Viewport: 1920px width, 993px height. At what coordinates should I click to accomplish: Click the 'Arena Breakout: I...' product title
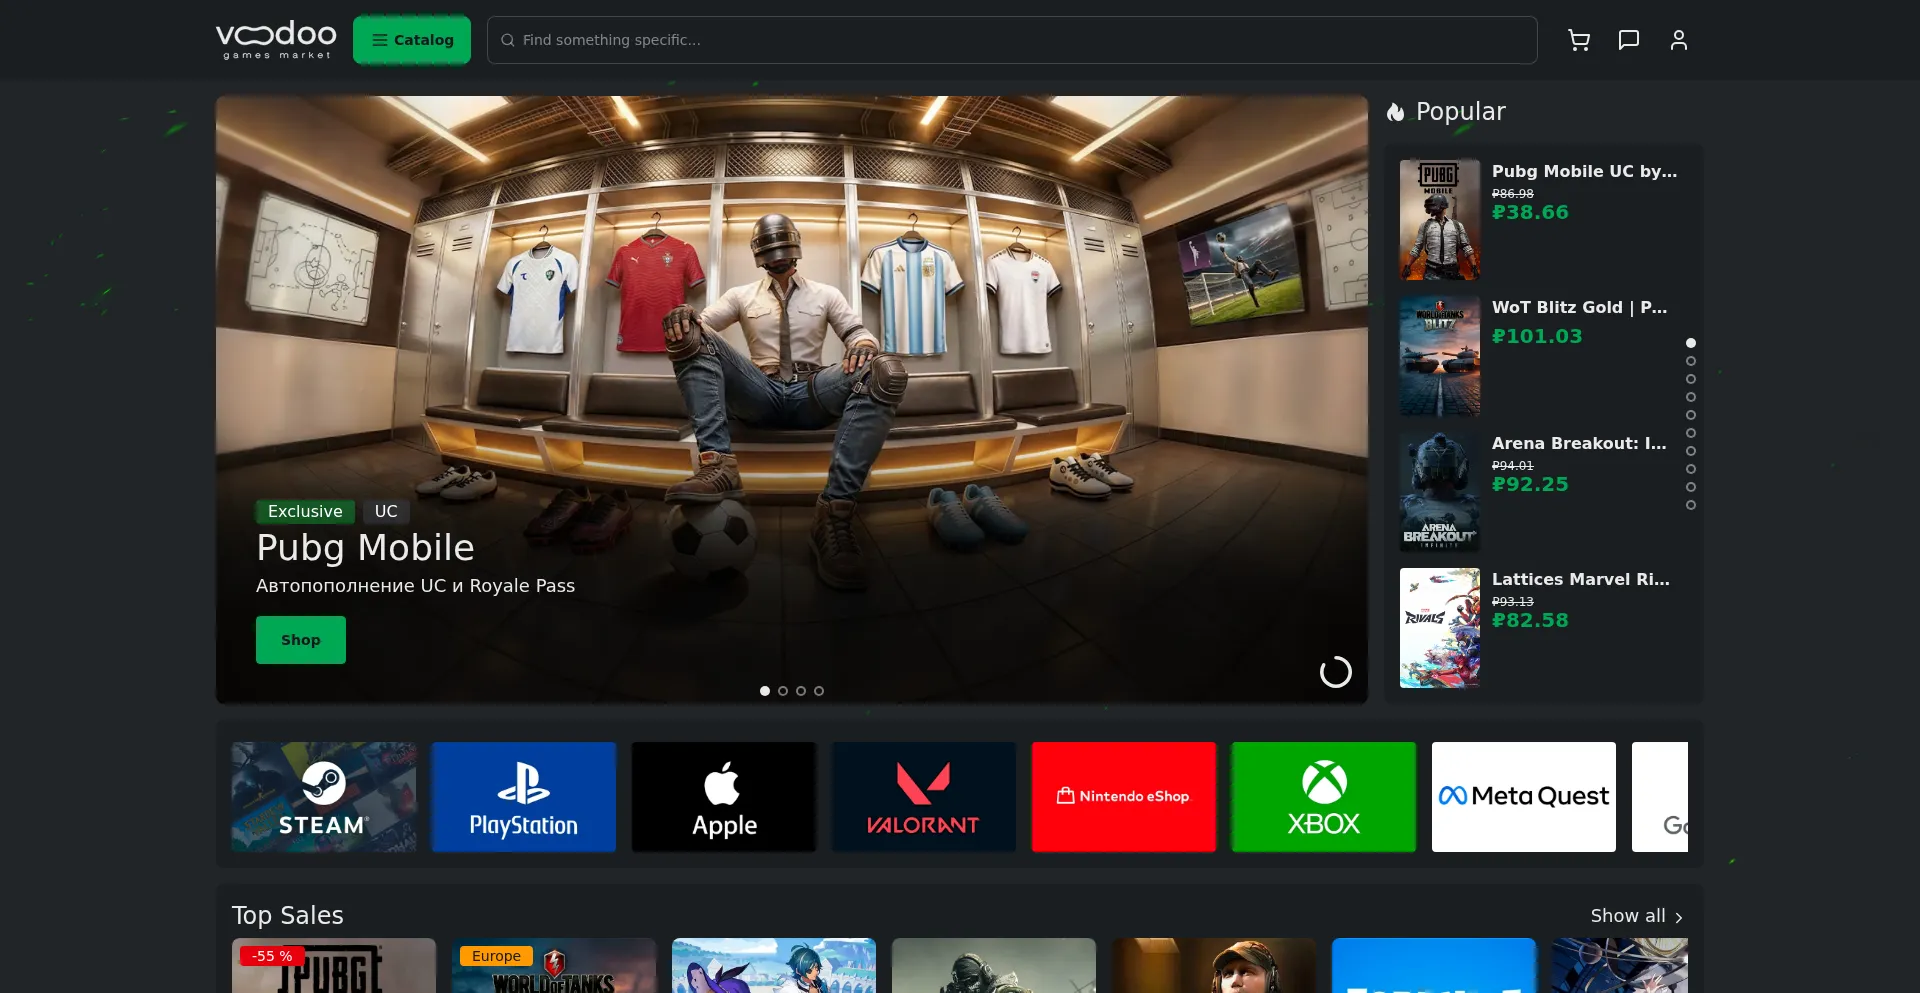click(x=1579, y=443)
